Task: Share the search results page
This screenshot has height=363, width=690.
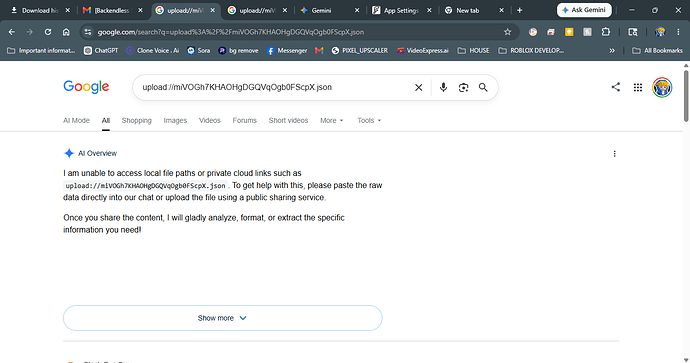Action: 616,87
